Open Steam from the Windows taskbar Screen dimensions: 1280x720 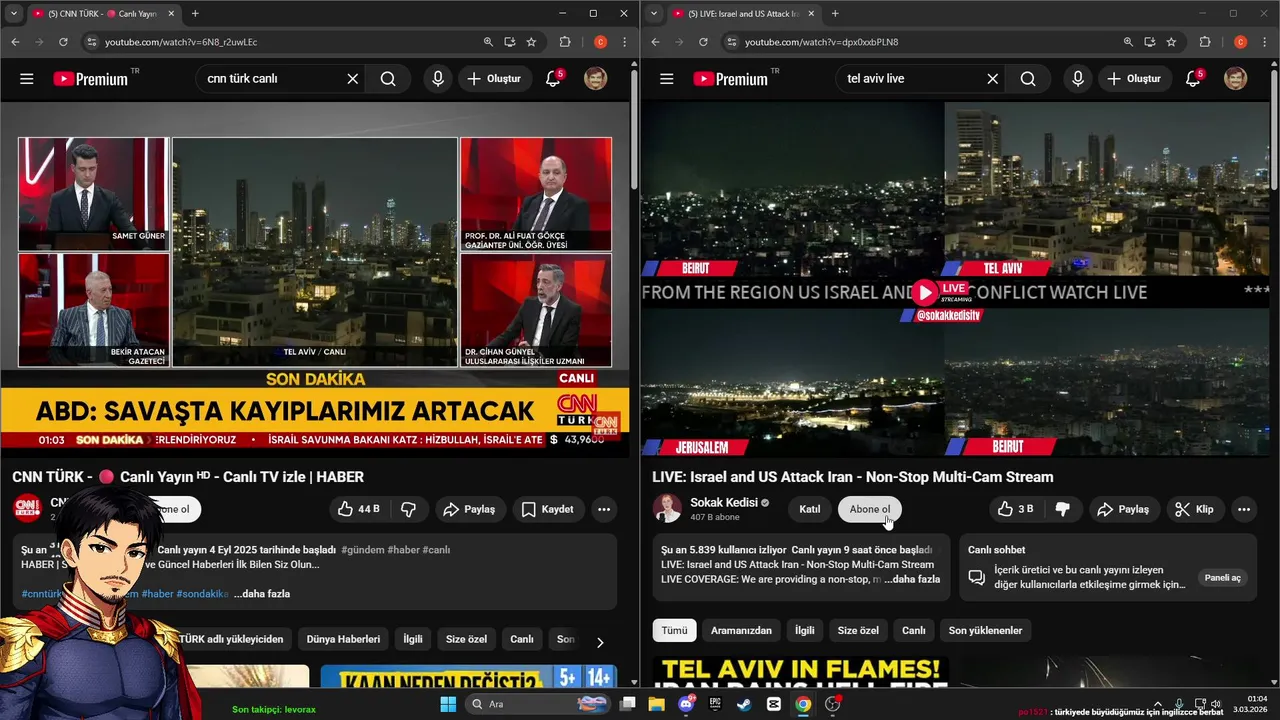744,704
